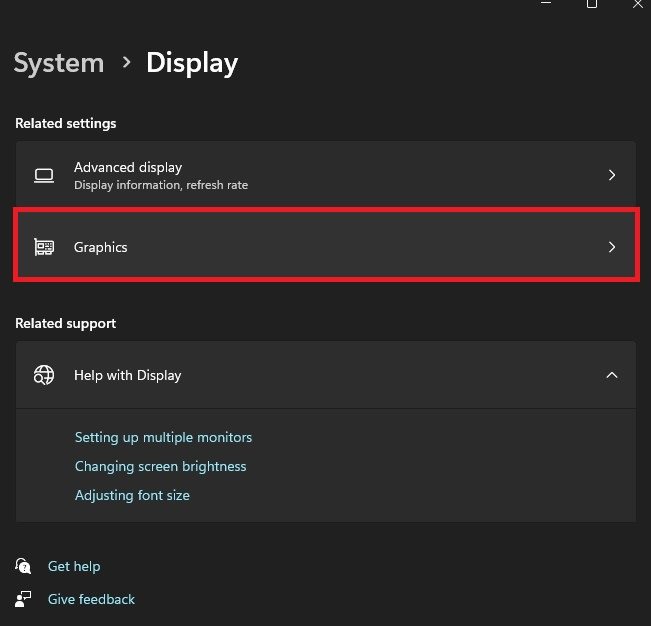Image resolution: width=651 pixels, height=626 pixels.
Task: Click the Give feedback person icon
Action: pos(24,599)
